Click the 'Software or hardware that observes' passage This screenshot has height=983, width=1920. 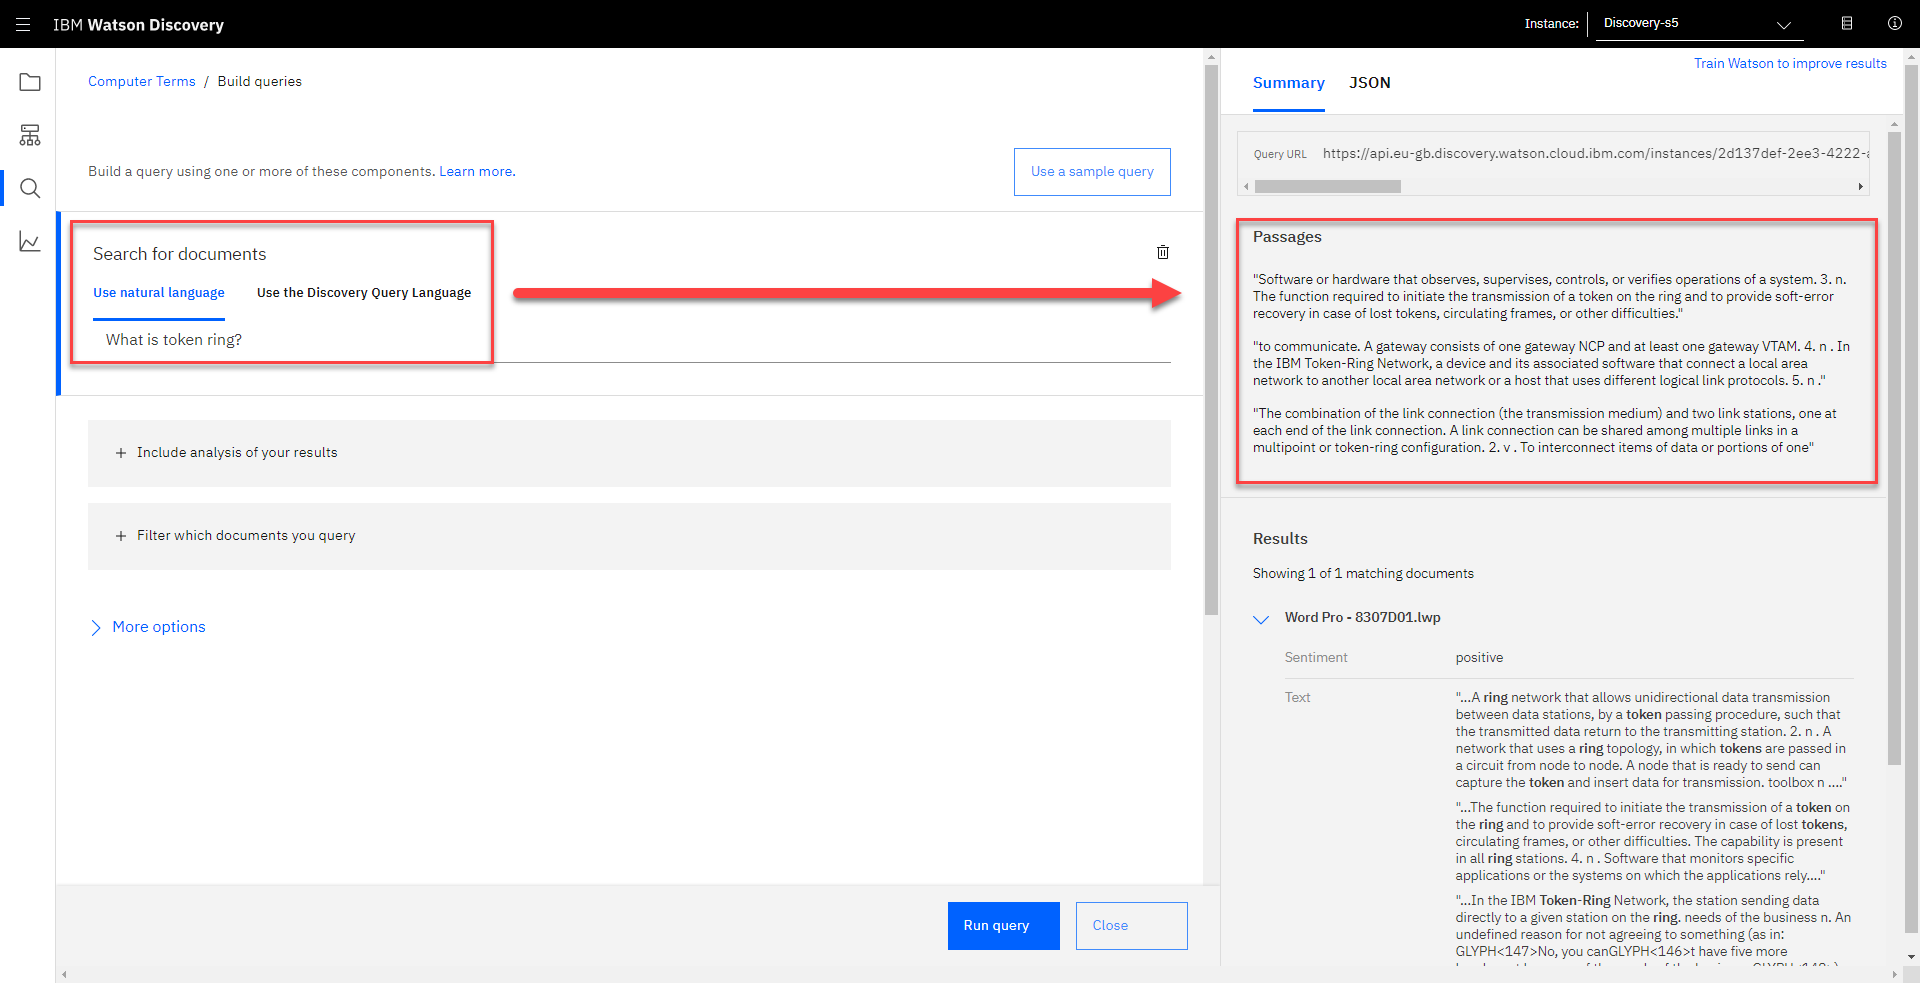1550,297
